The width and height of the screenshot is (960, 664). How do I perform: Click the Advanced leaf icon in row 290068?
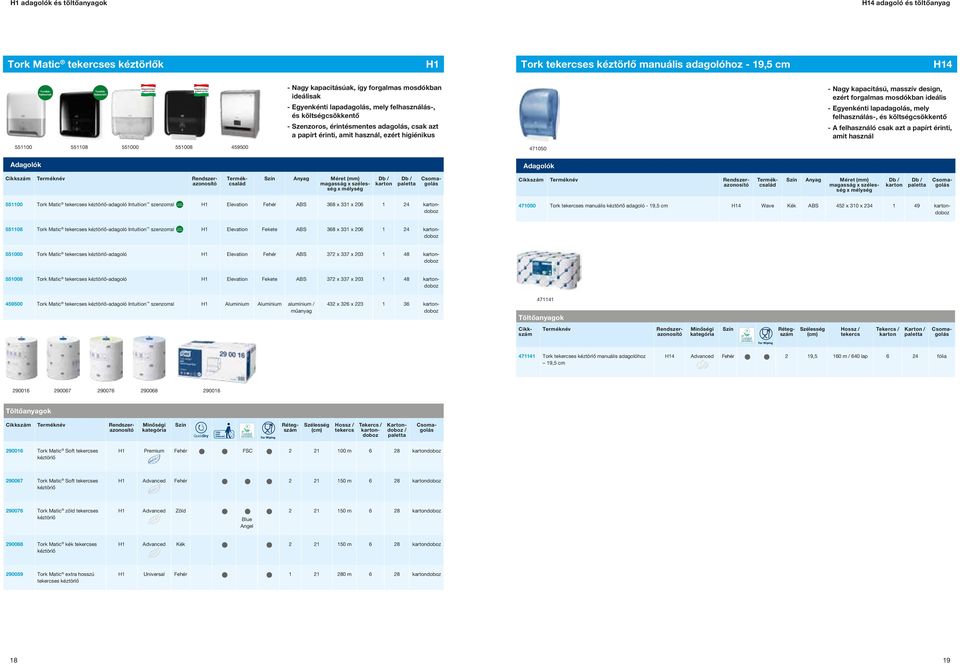click(x=154, y=552)
